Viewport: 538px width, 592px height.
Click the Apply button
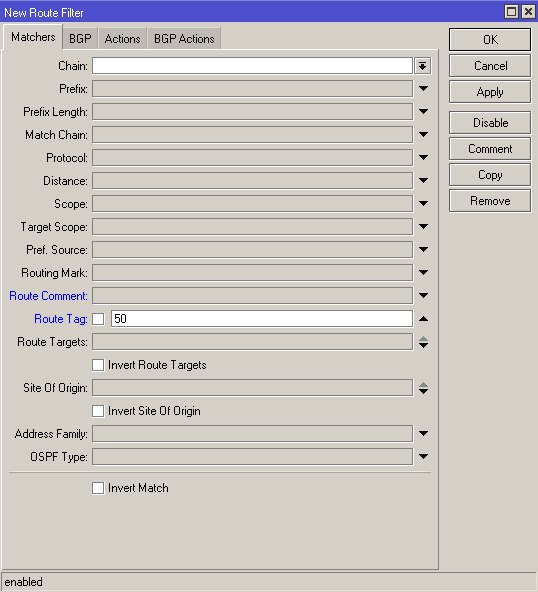tap(490, 92)
